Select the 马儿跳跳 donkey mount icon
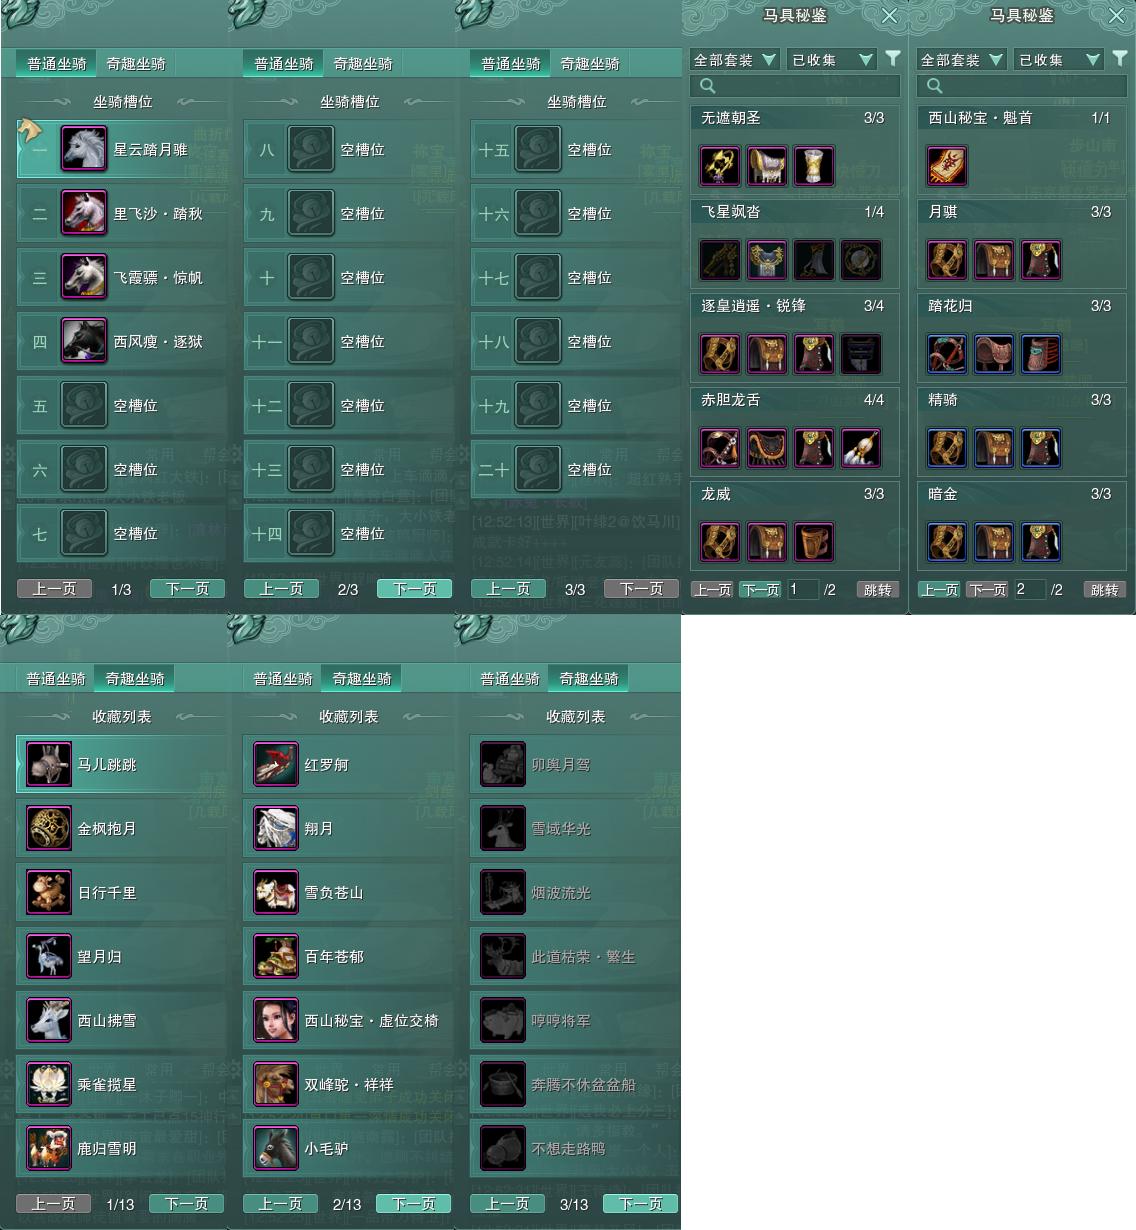The image size is (1136, 1230). pos(49,764)
